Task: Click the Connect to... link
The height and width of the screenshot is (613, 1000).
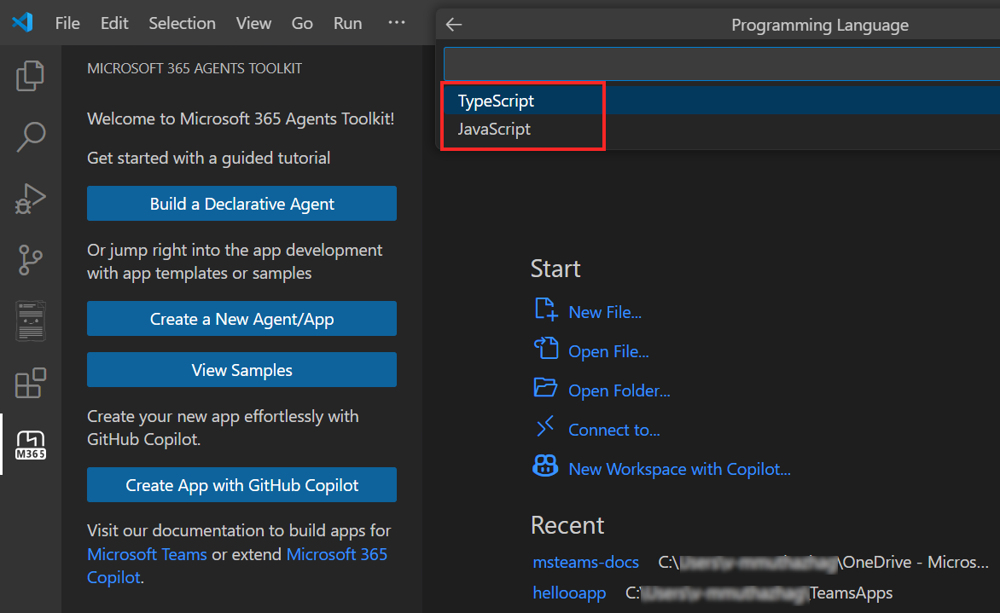Action: (614, 430)
